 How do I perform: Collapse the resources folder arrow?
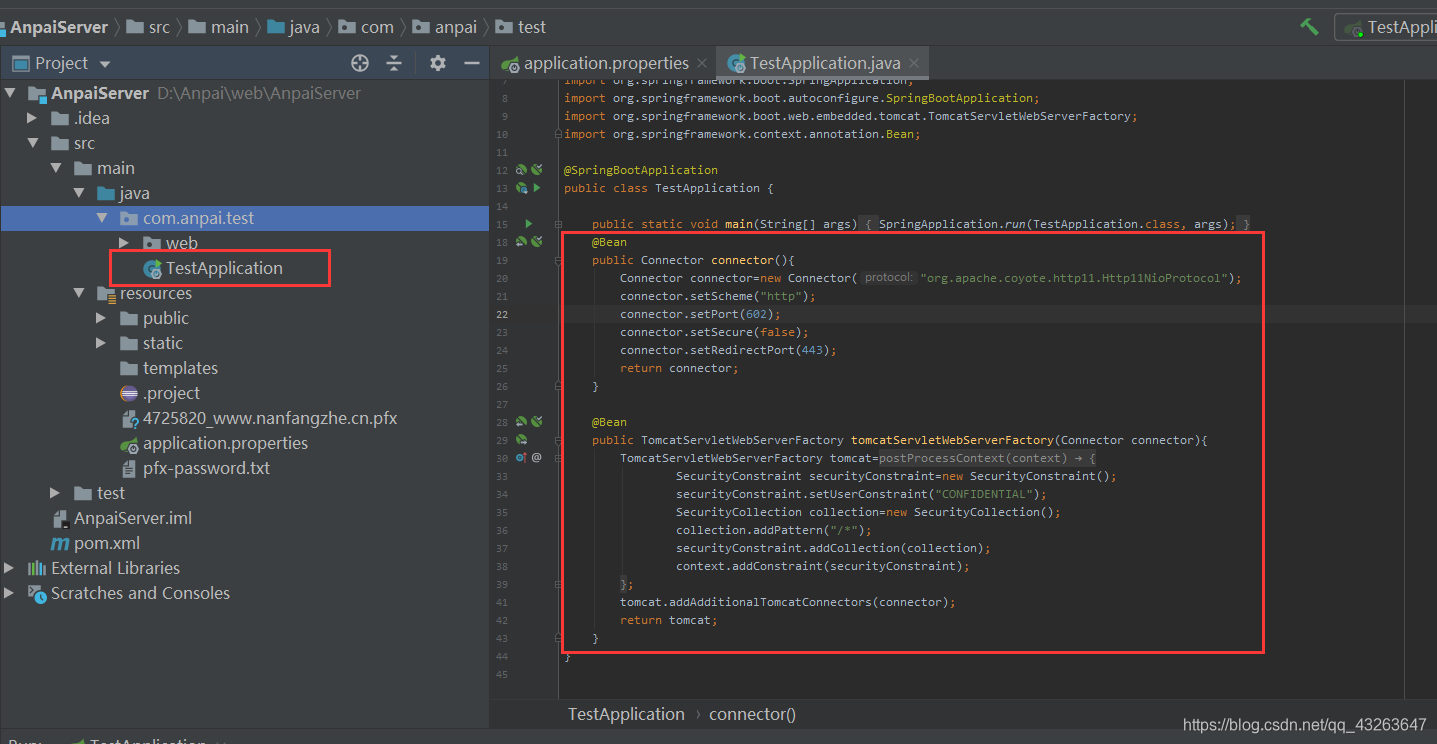click(x=79, y=293)
